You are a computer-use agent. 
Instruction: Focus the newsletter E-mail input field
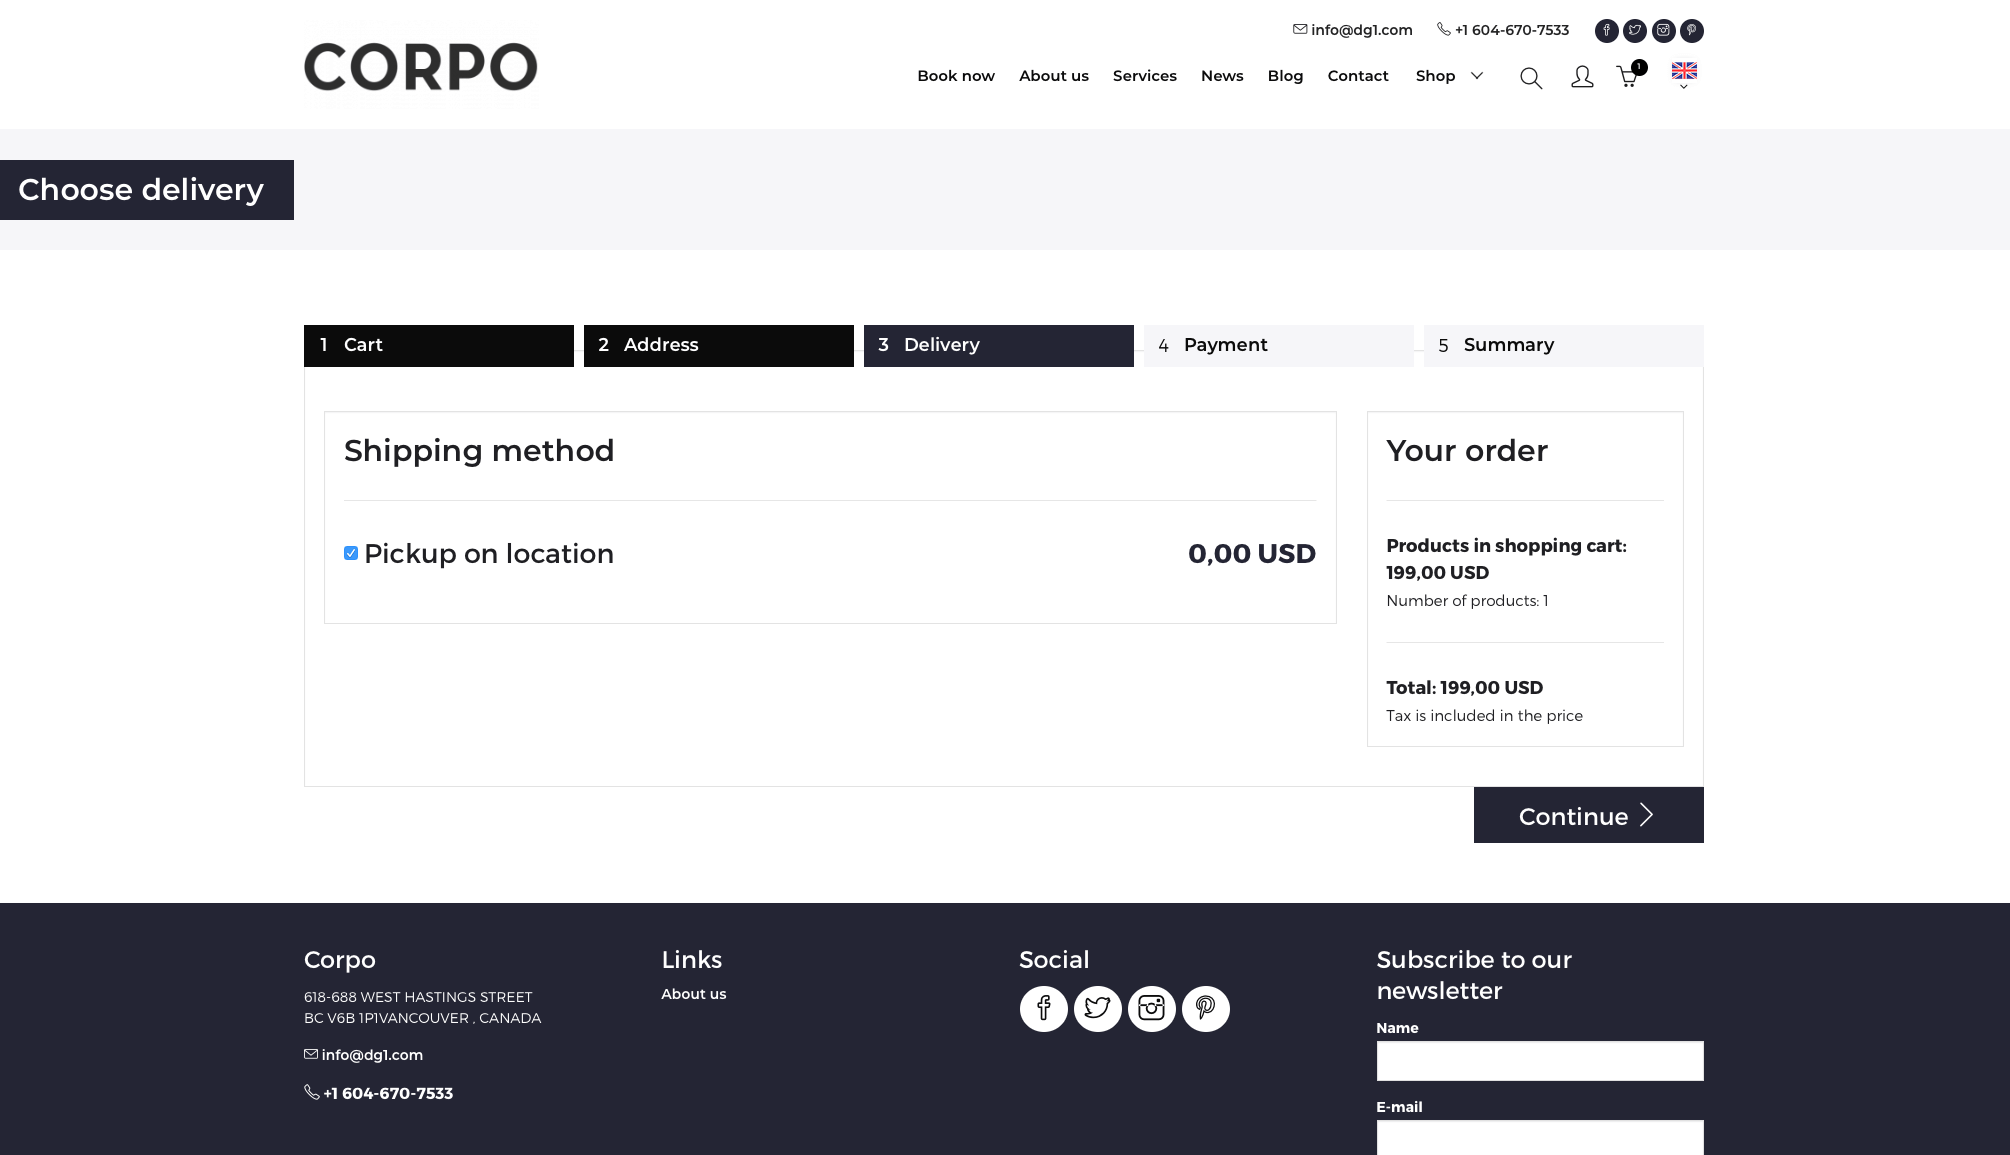(1539, 1137)
